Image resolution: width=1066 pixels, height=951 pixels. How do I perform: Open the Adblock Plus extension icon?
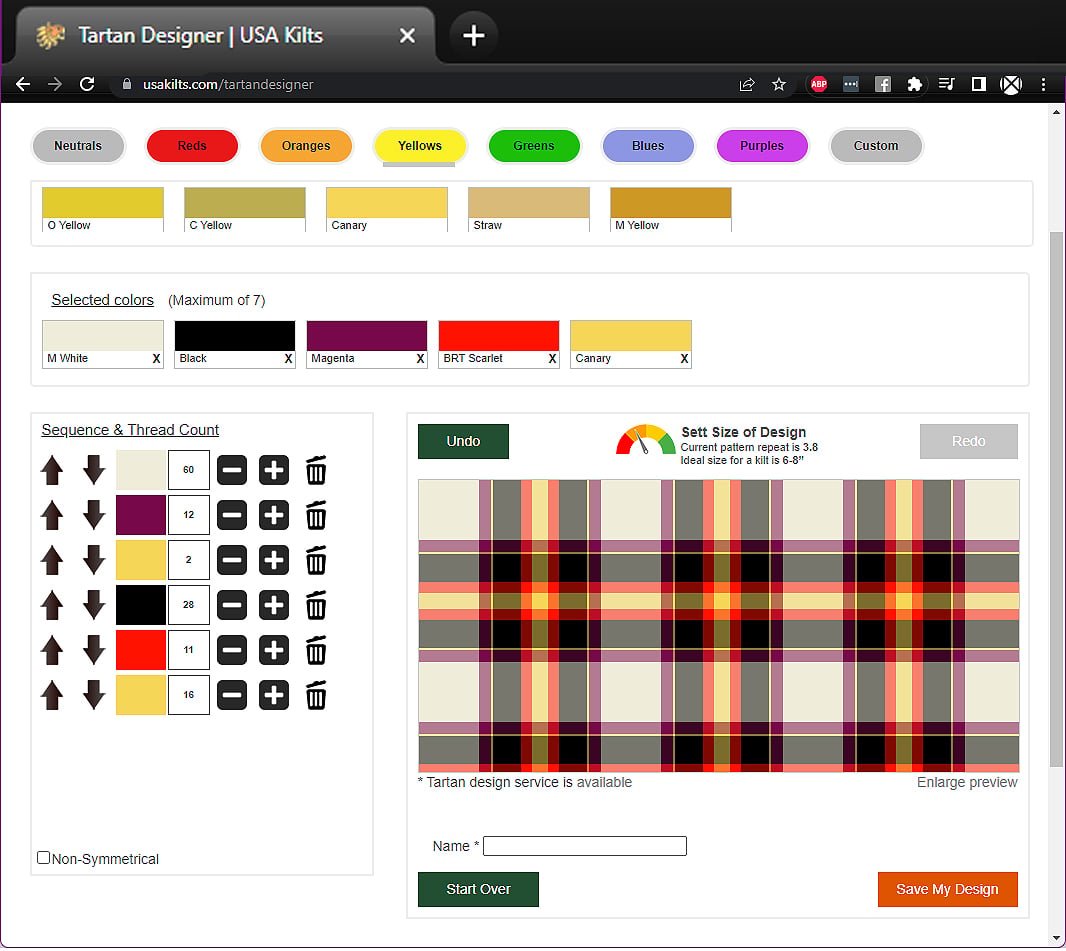[x=819, y=84]
